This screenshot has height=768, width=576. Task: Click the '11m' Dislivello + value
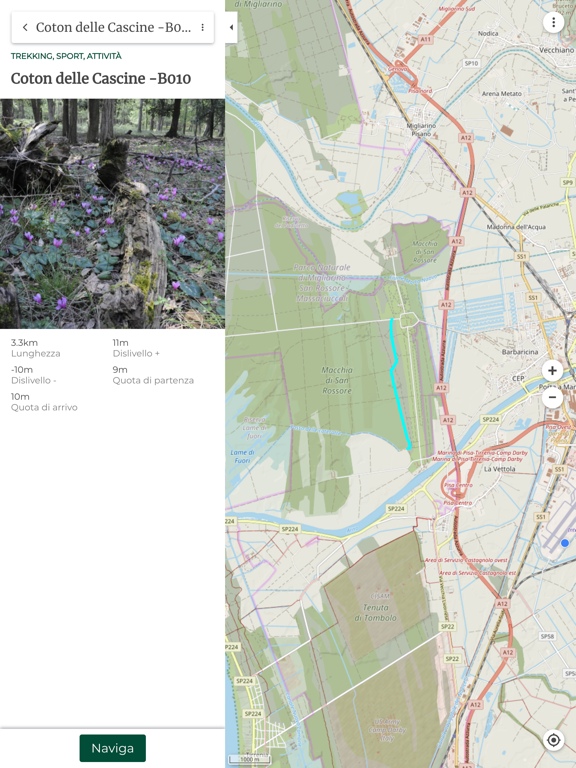click(x=120, y=342)
